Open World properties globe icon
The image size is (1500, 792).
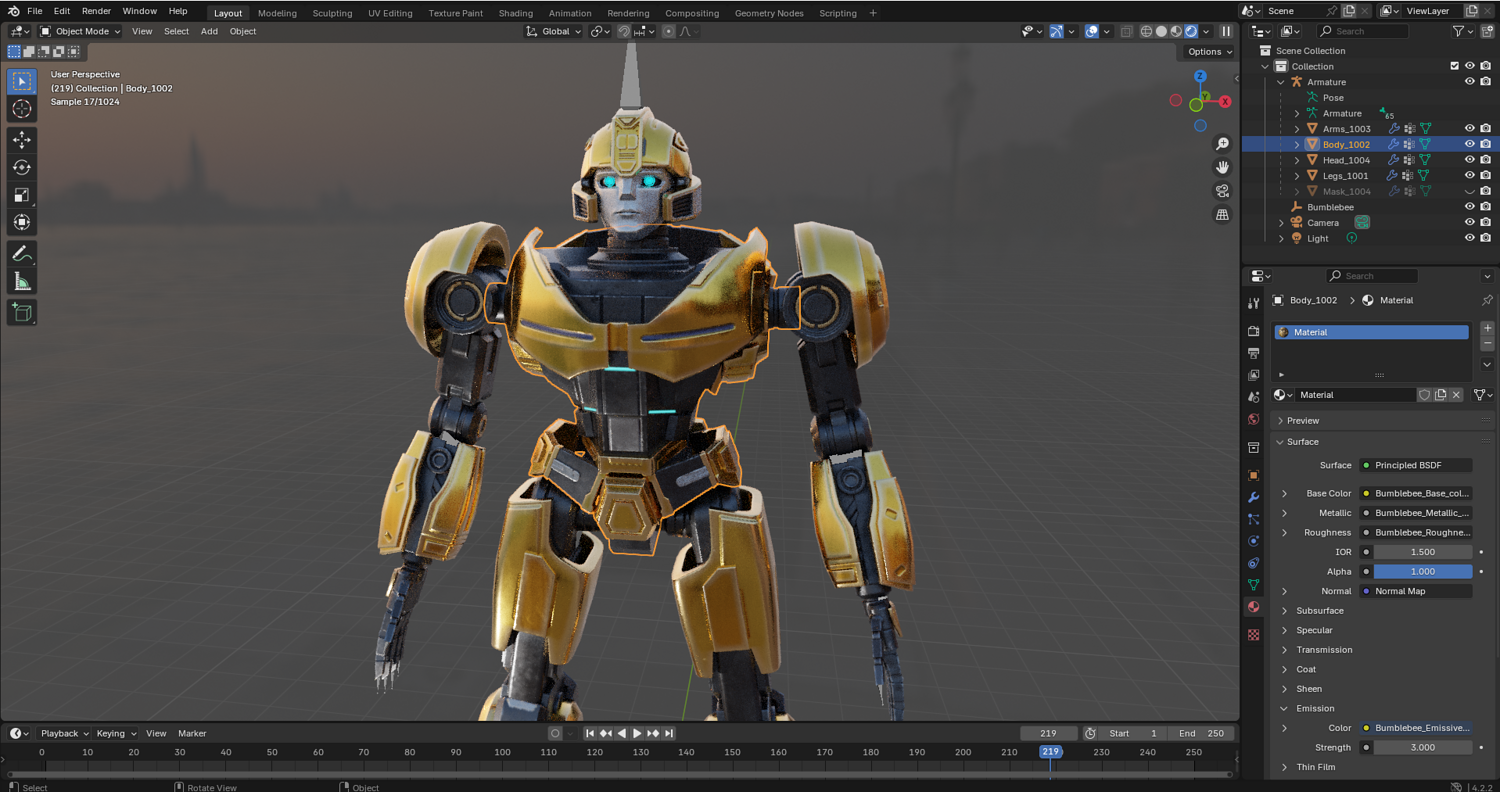click(1254, 419)
